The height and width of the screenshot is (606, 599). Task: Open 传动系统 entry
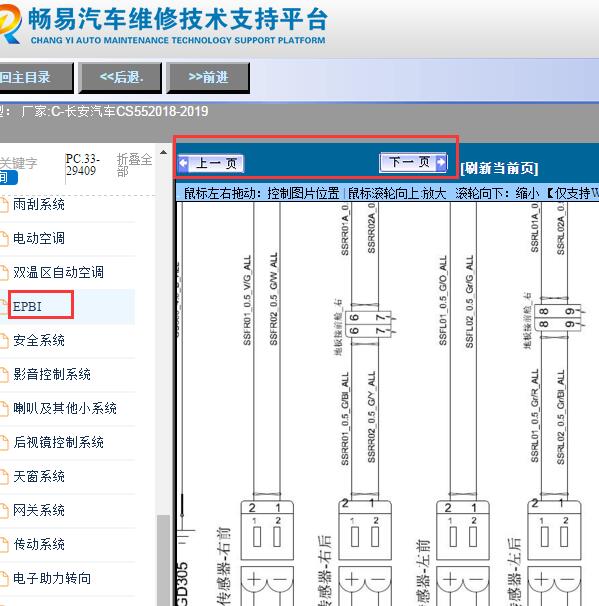(x=39, y=545)
